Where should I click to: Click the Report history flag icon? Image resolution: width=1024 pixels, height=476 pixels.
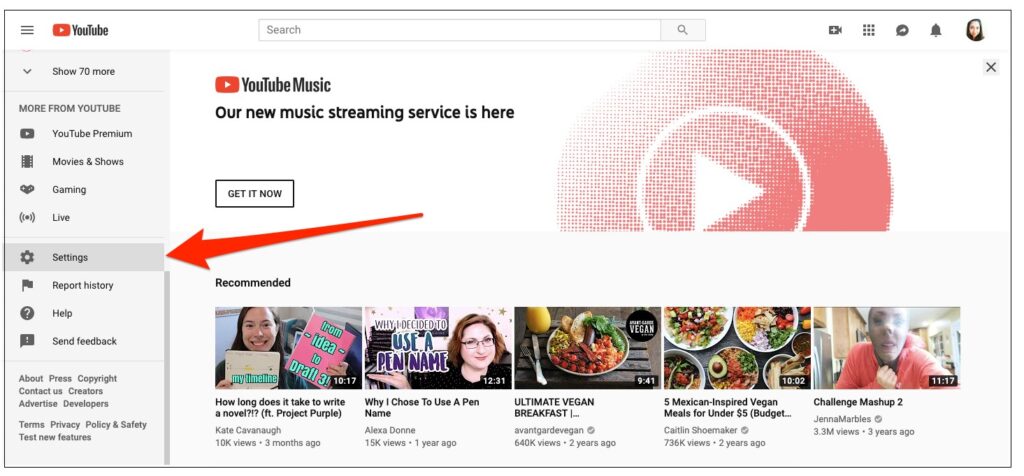click(27, 285)
